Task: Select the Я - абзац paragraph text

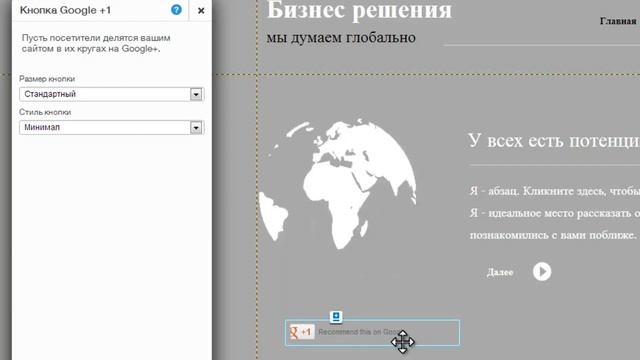Action: 555,213
